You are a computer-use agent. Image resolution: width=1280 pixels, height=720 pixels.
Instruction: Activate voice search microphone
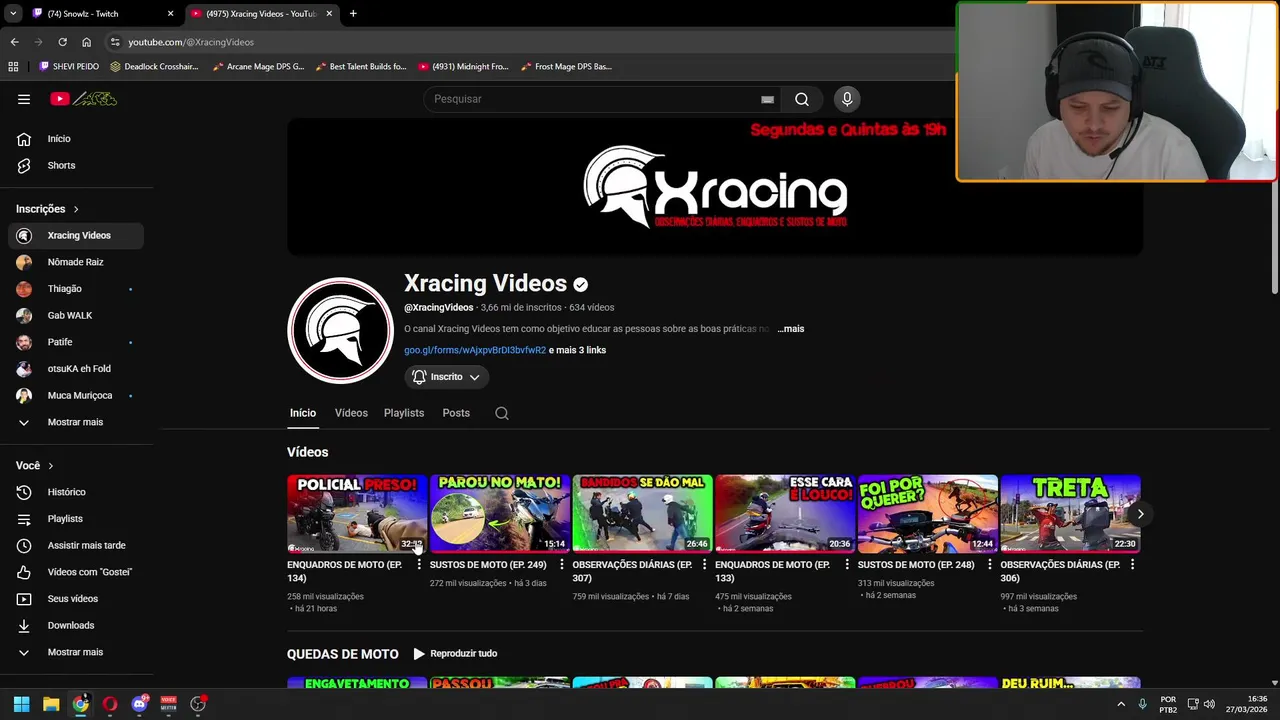tap(847, 99)
